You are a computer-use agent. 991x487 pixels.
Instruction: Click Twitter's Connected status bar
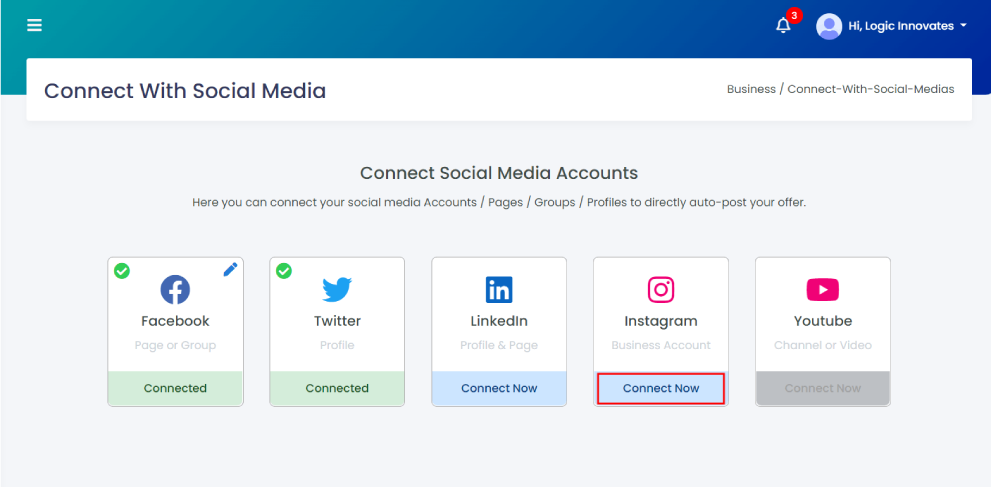click(x=337, y=388)
